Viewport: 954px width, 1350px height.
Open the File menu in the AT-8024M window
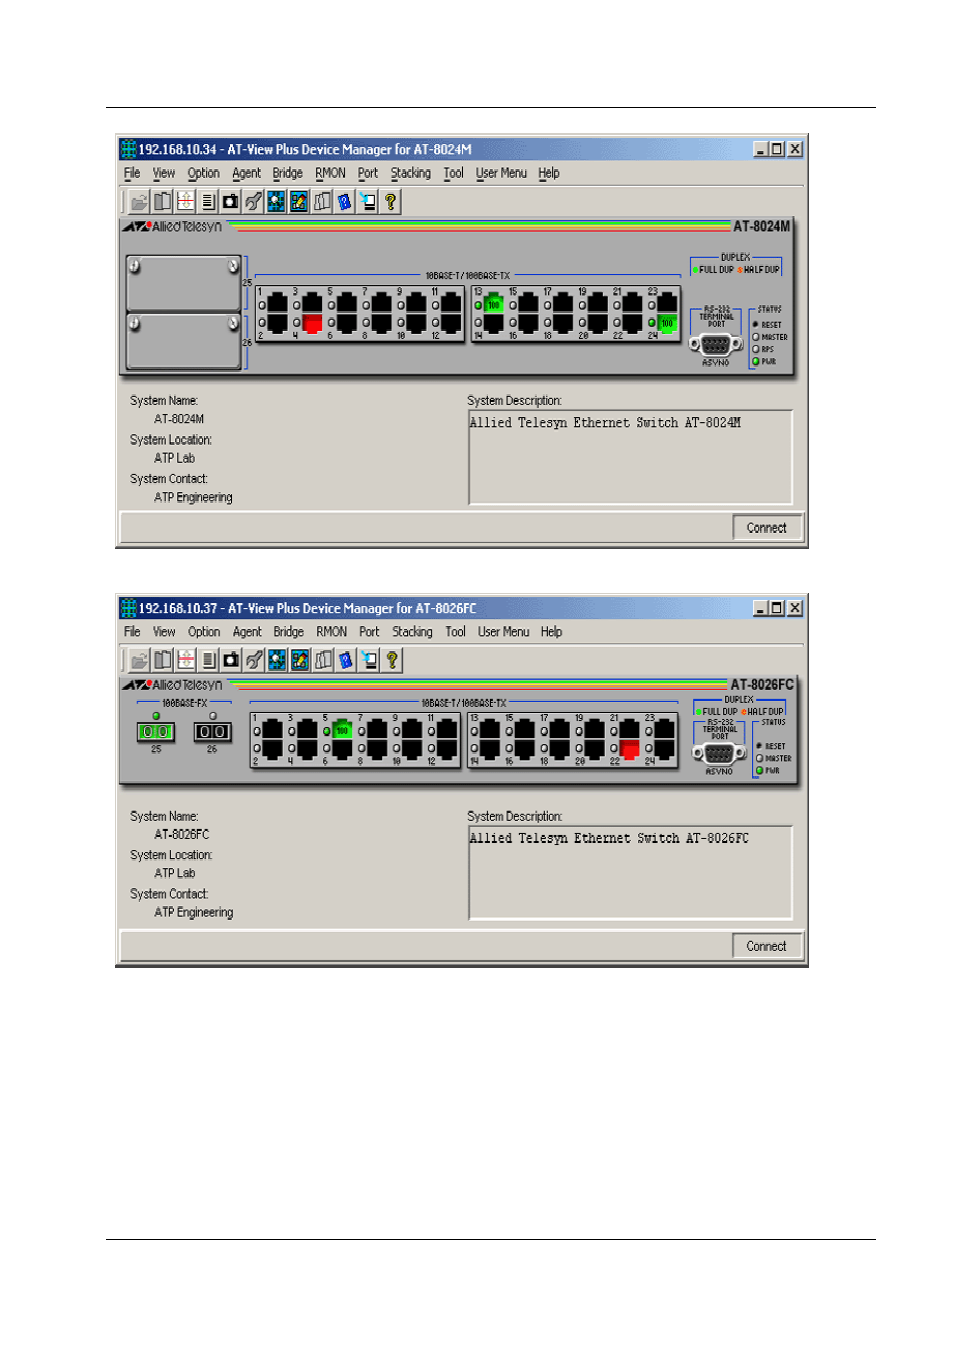[132, 173]
